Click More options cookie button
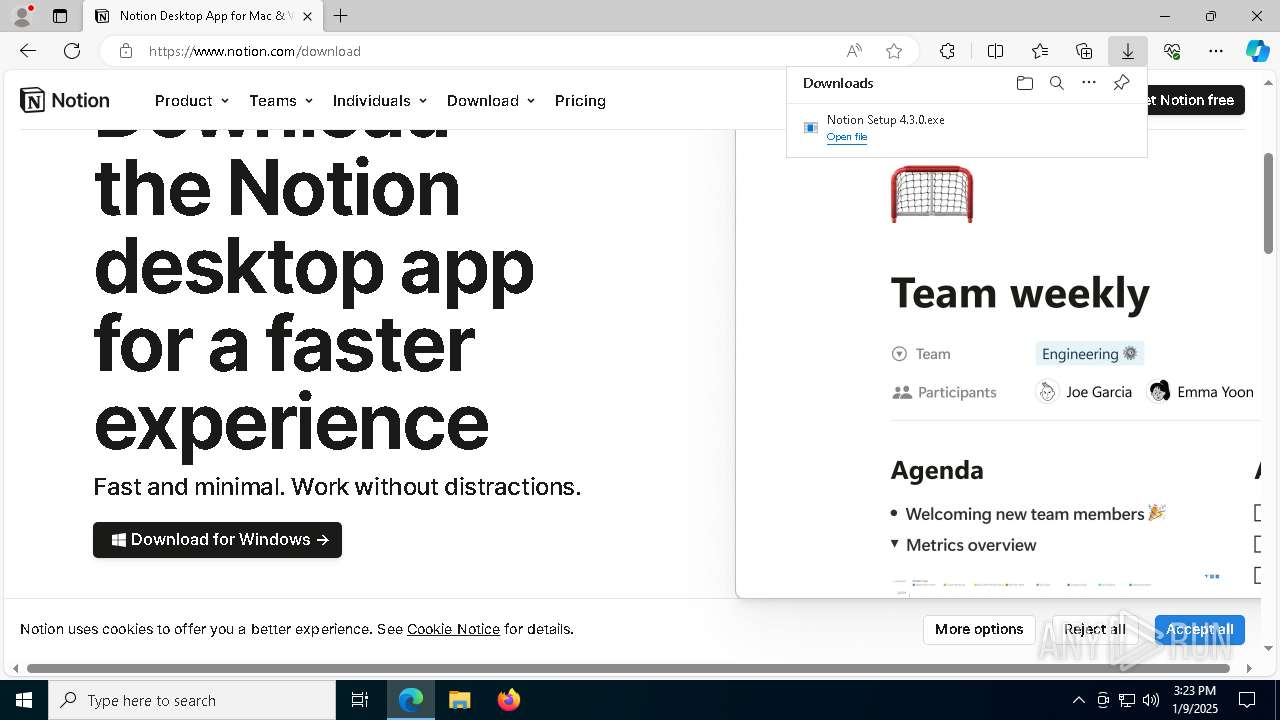 [979, 629]
